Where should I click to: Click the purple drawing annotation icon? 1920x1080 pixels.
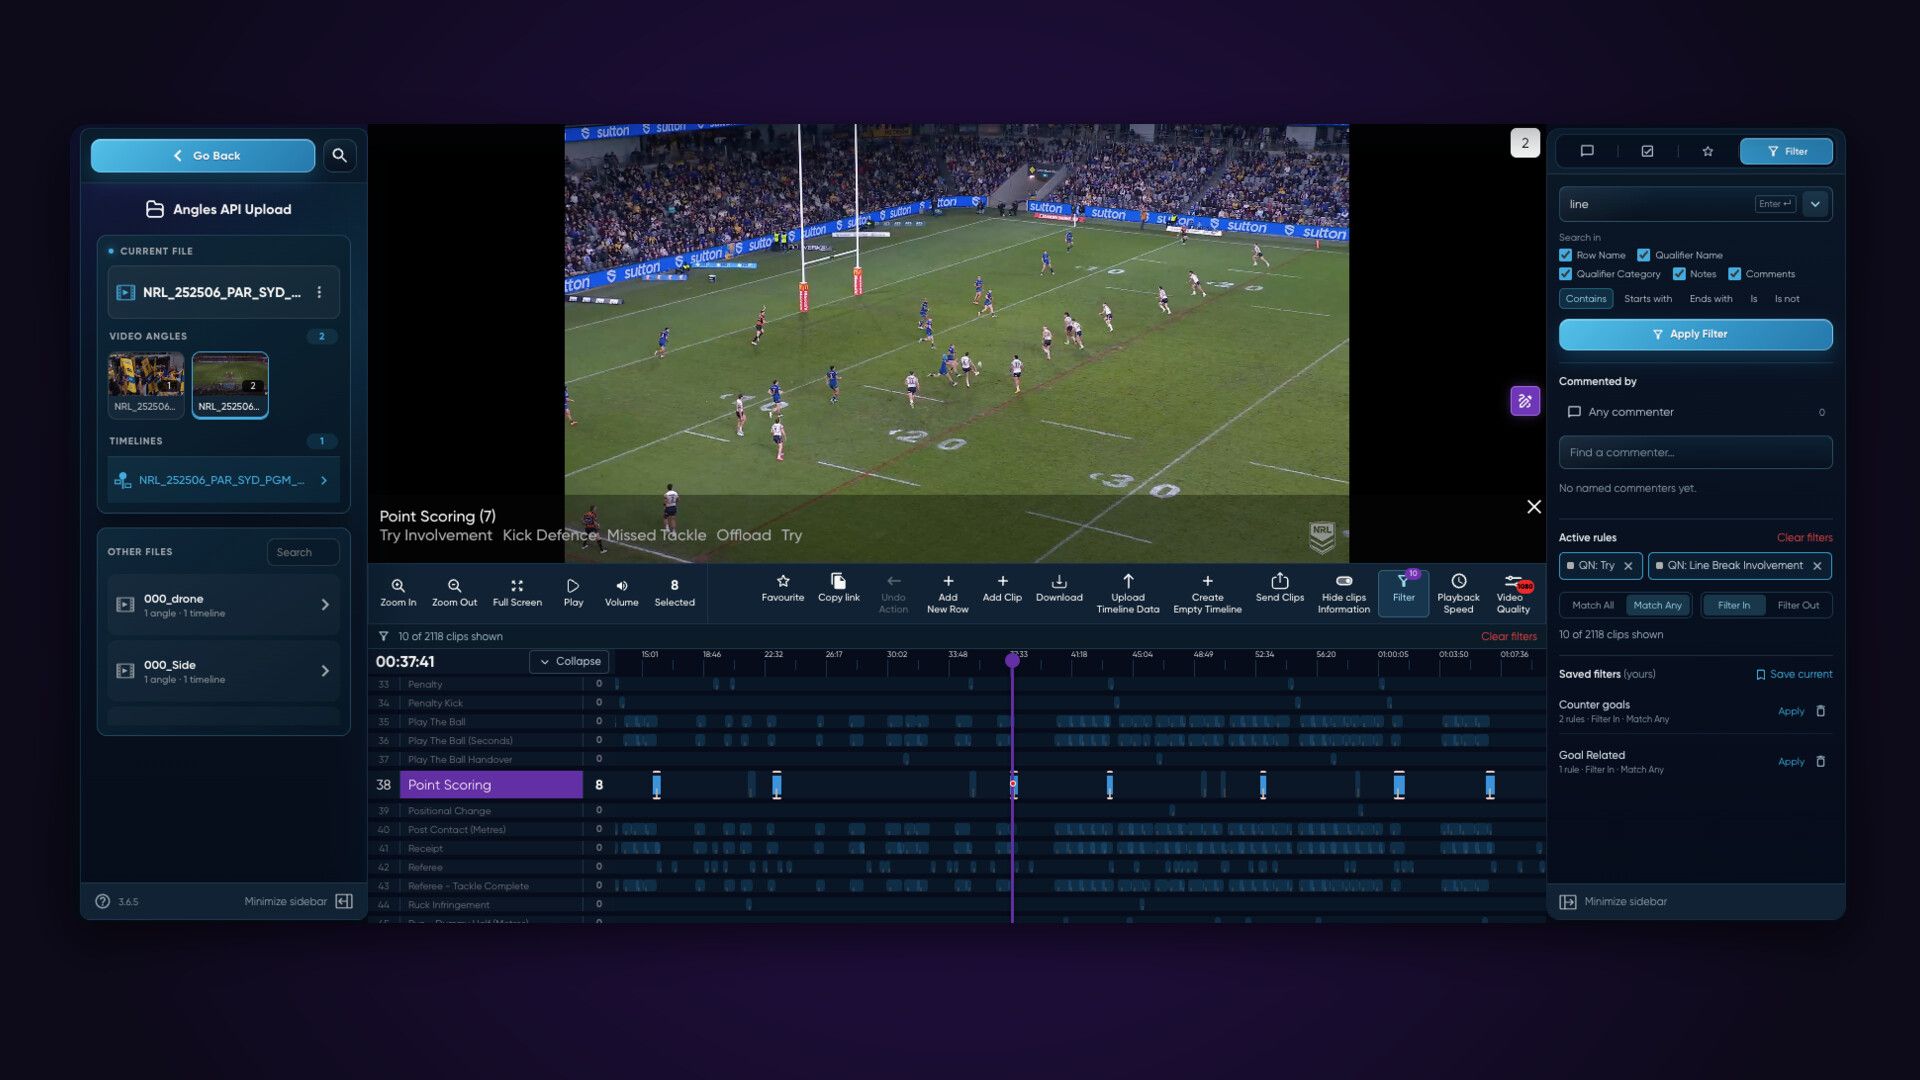pyautogui.click(x=1525, y=401)
